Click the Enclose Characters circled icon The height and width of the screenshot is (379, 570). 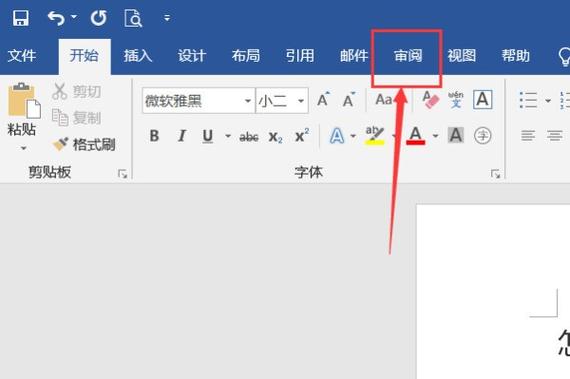[483, 136]
